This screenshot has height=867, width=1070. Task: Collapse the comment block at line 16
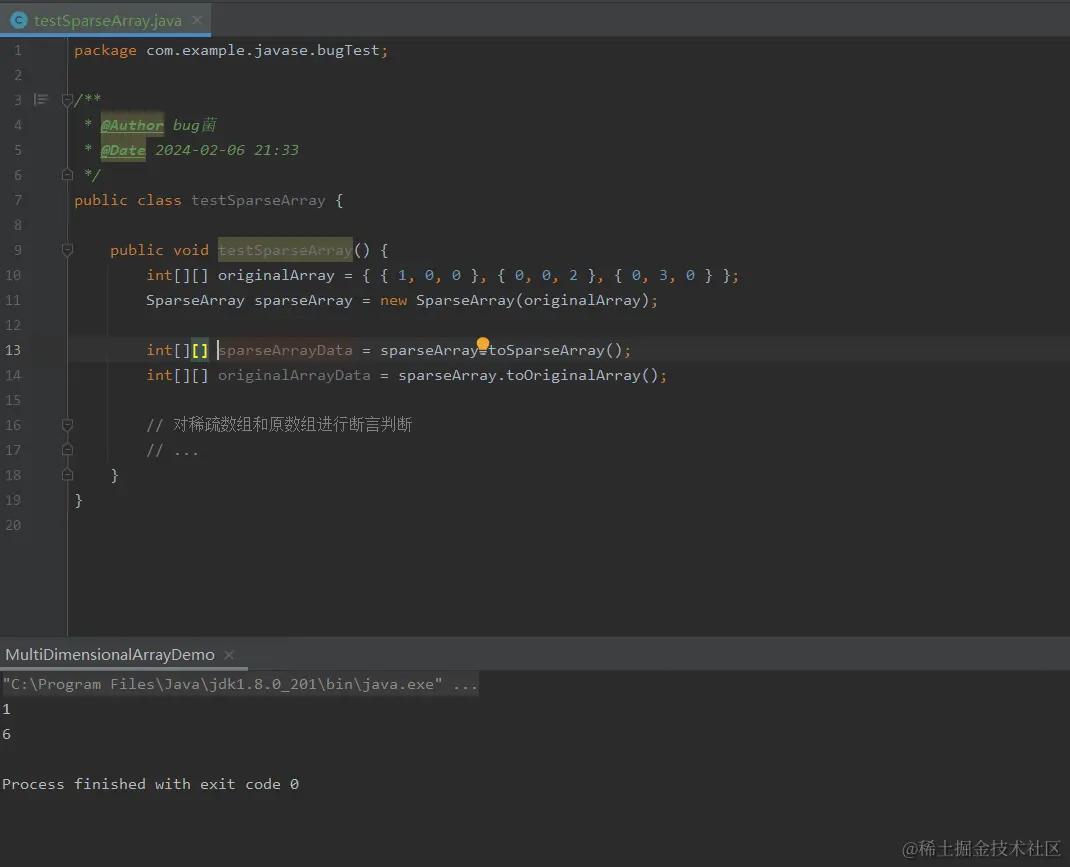coord(67,425)
